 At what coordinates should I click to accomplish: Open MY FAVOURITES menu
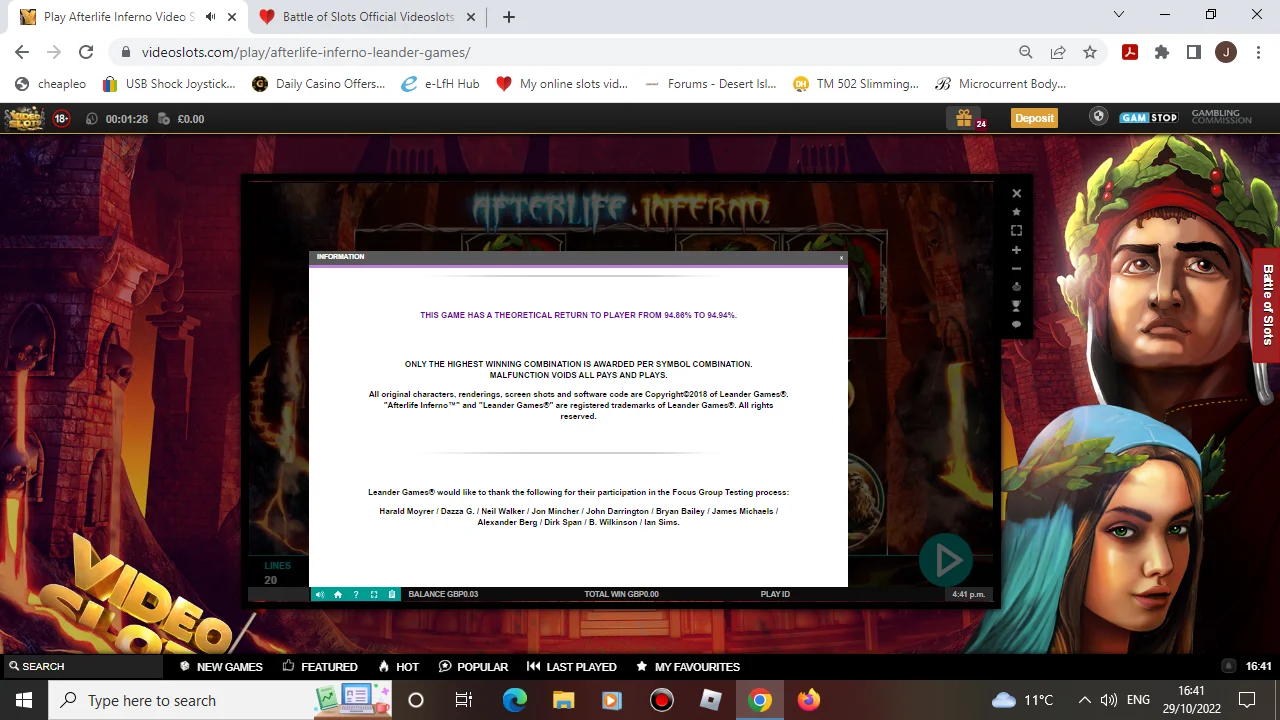point(688,667)
